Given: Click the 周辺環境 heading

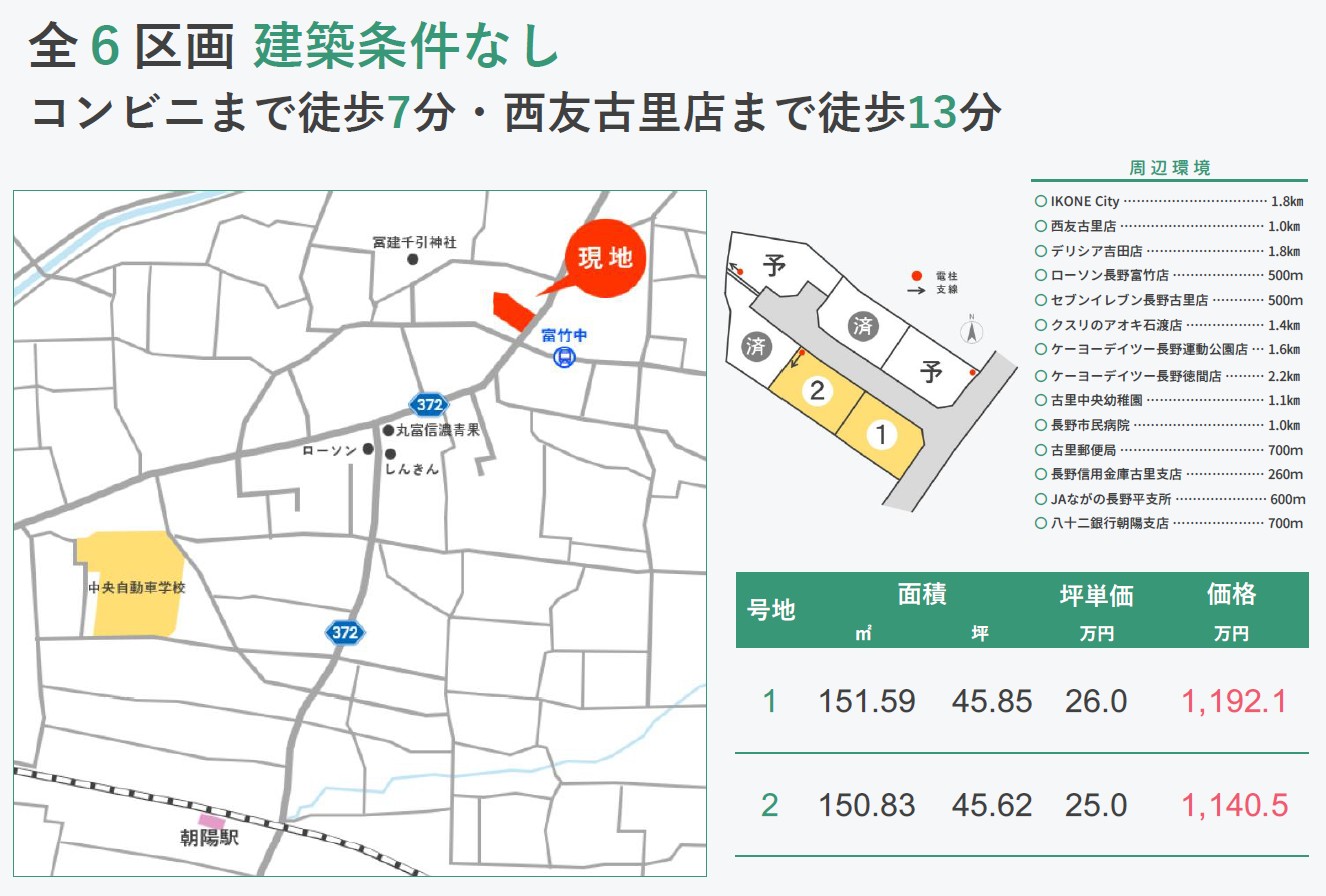Looking at the screenshot, I should point(1169,168).
